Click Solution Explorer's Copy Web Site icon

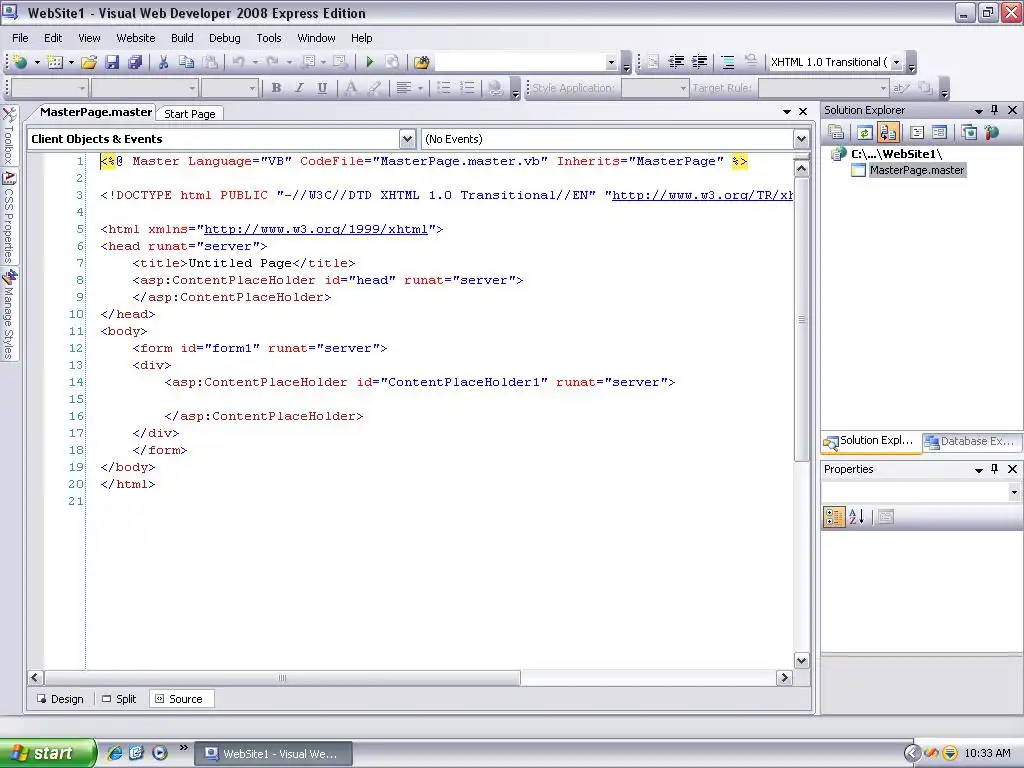coord(968,133)
